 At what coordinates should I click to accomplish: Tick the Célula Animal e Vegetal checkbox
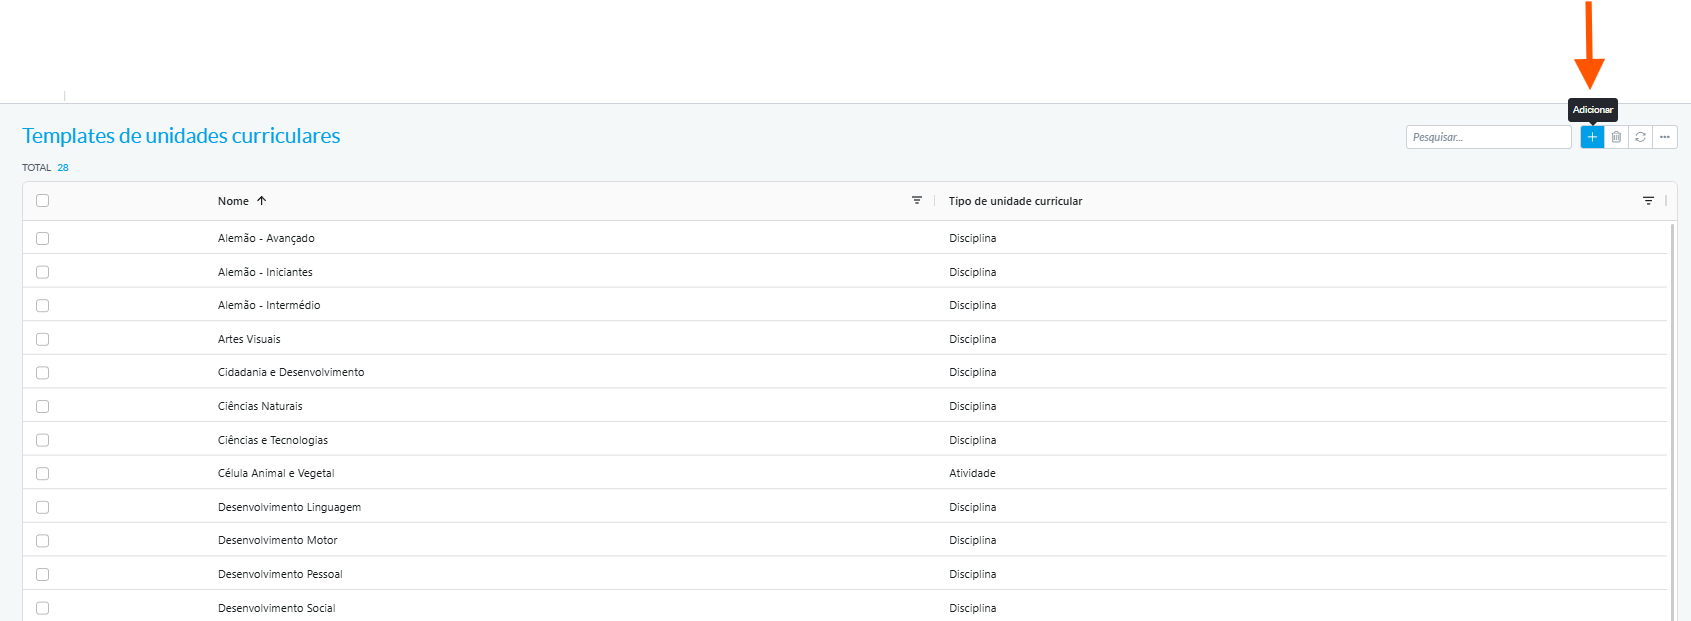[x=42, y=473]
